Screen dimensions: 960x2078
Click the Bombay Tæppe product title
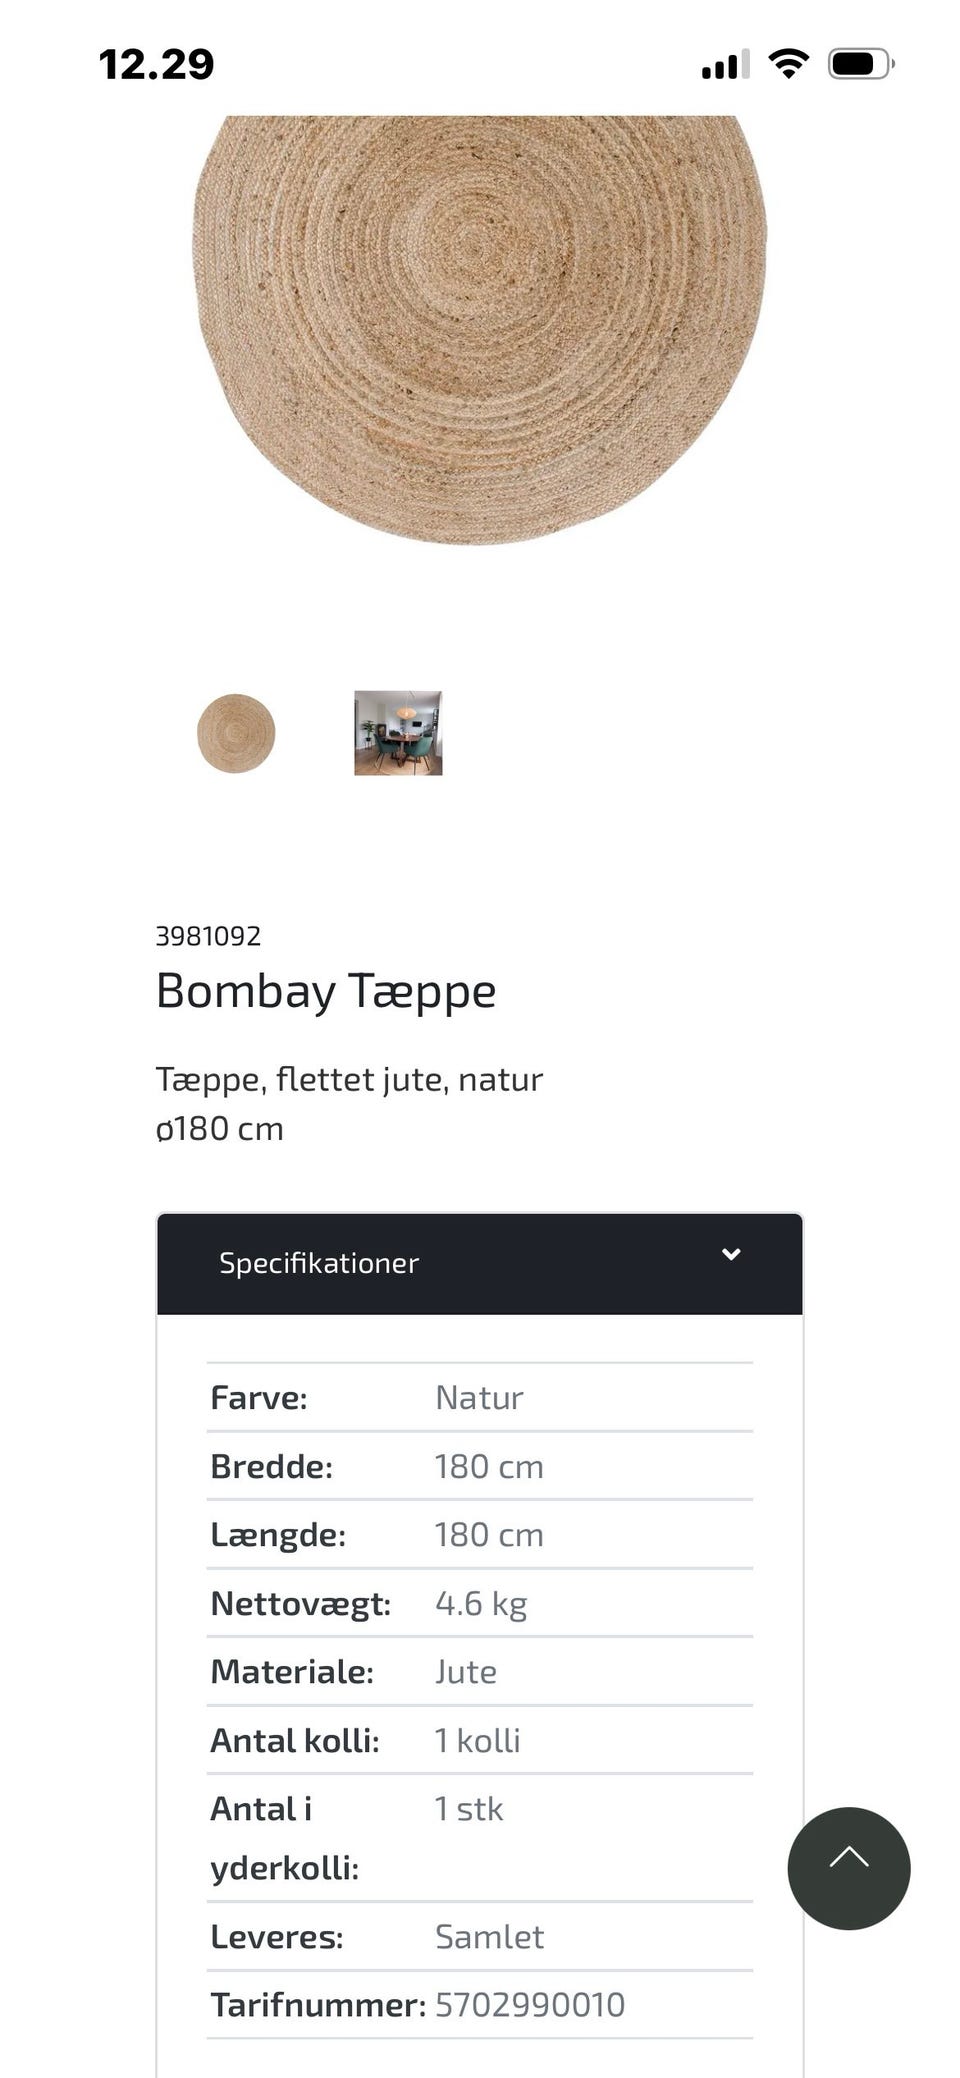point(326,991)
